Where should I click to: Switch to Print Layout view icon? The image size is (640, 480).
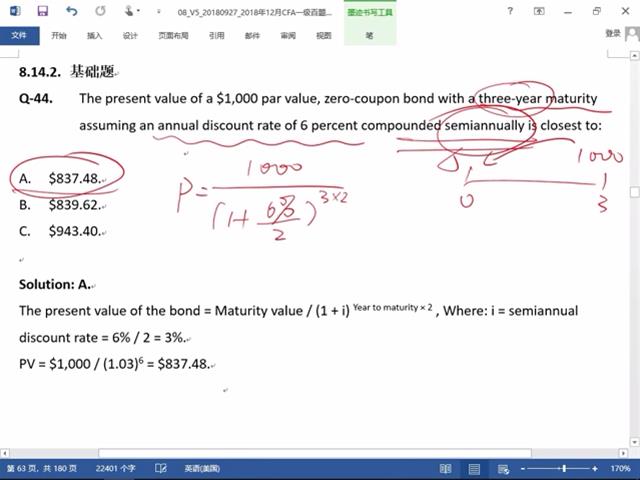point(474,469)
